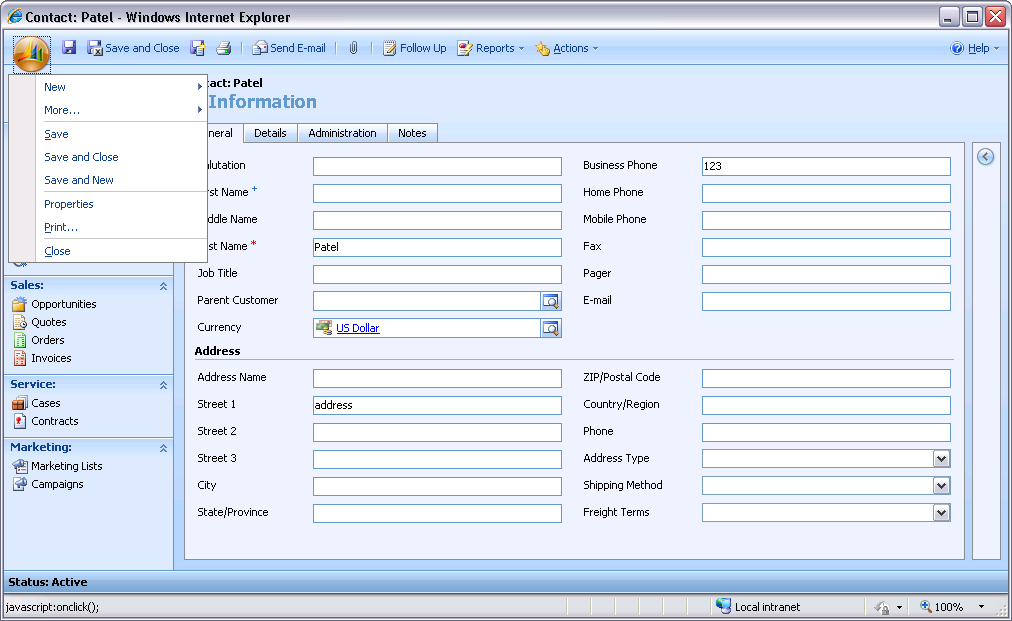Open the Address Type dropdown

pyautogui.click(x=941, y=458)
